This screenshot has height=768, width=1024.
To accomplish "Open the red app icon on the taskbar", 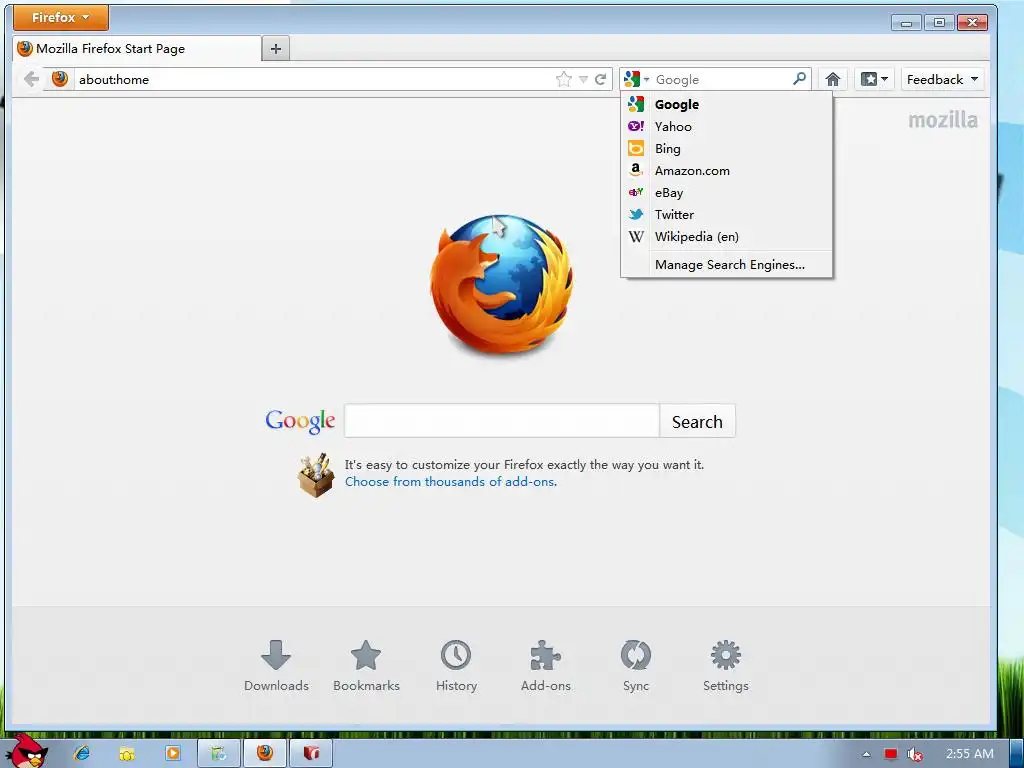I will pos(311,753).
